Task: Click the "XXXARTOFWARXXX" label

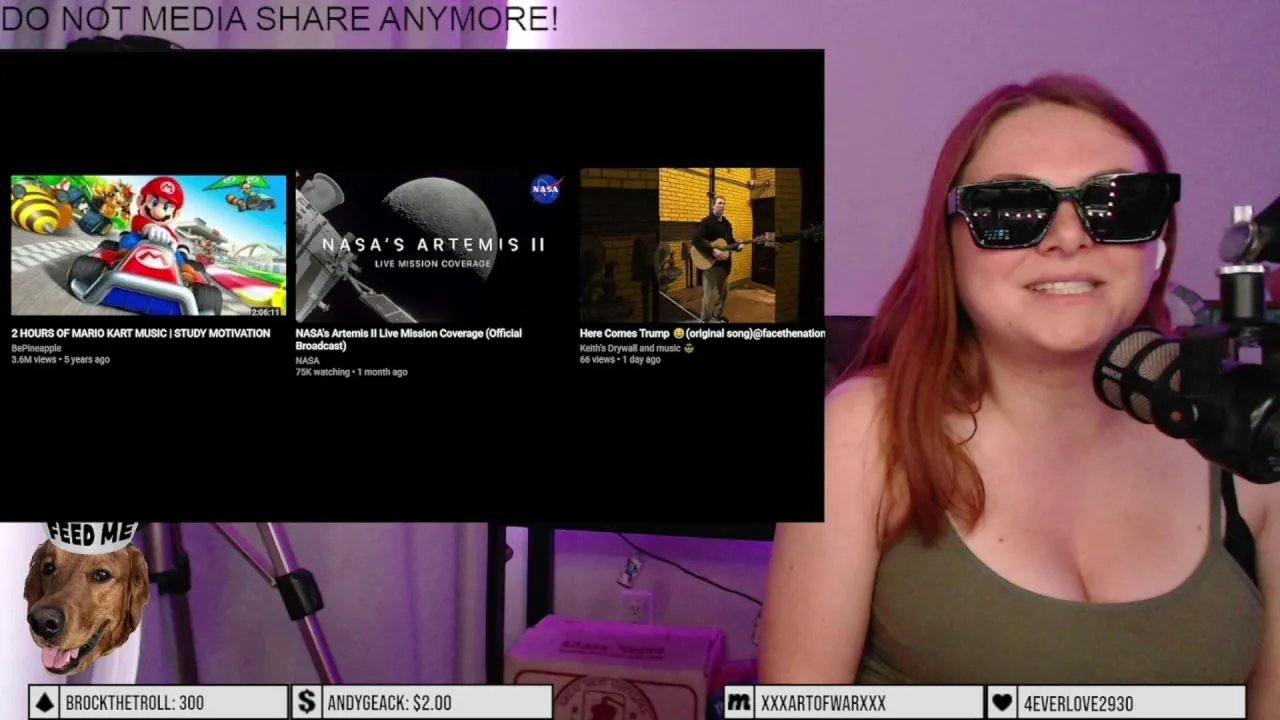Action: (823, 704)
